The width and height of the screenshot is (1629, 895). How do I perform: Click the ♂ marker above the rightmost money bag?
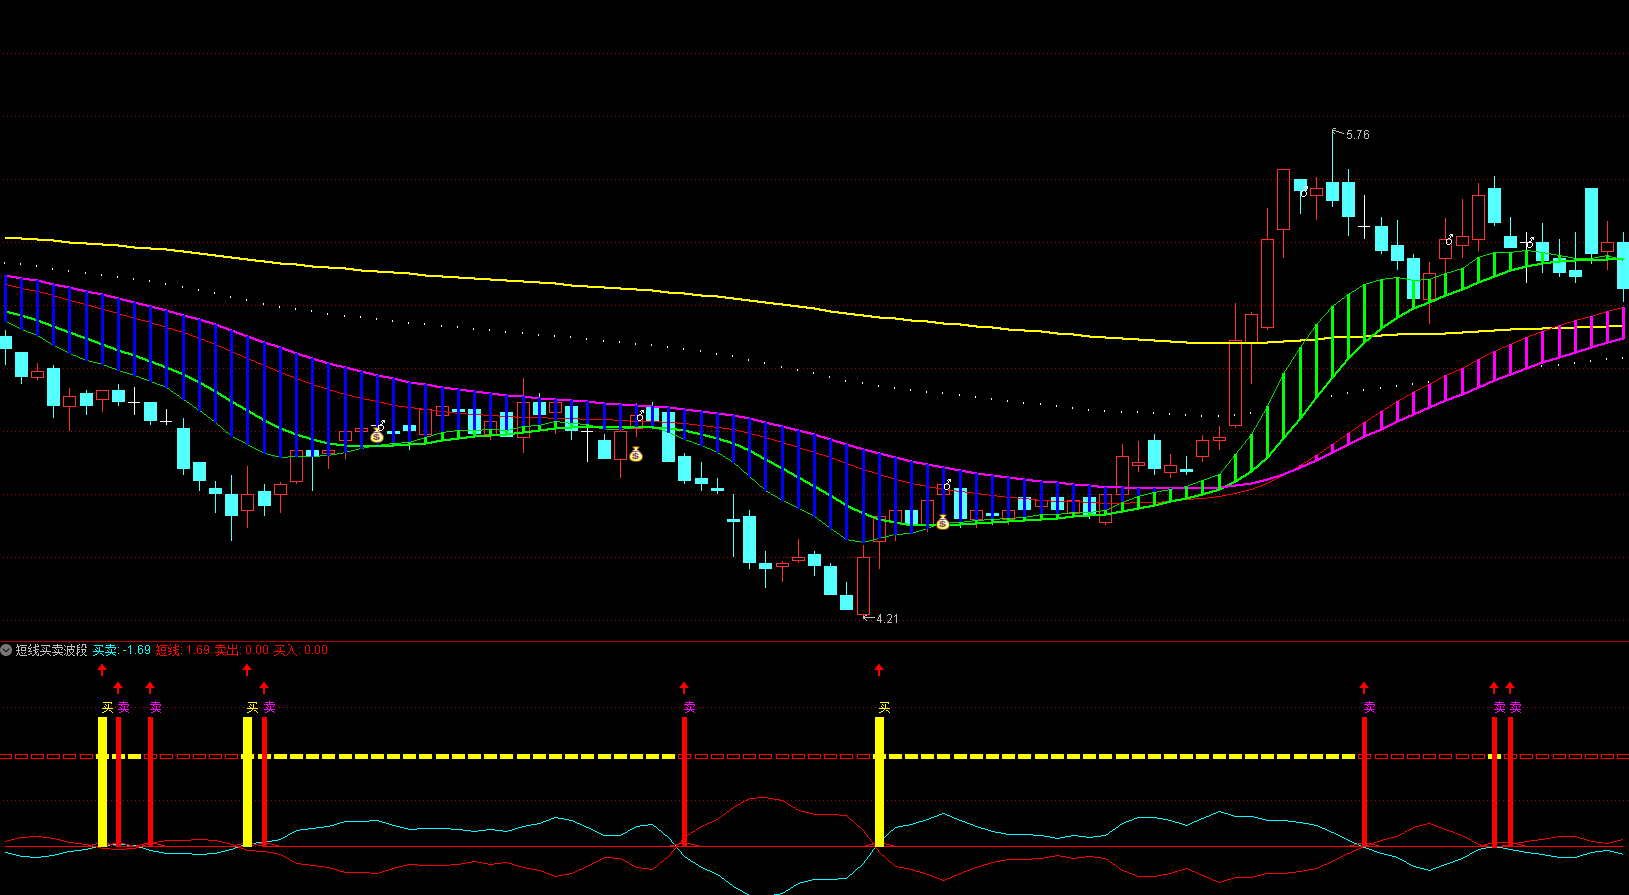[947, 485]
